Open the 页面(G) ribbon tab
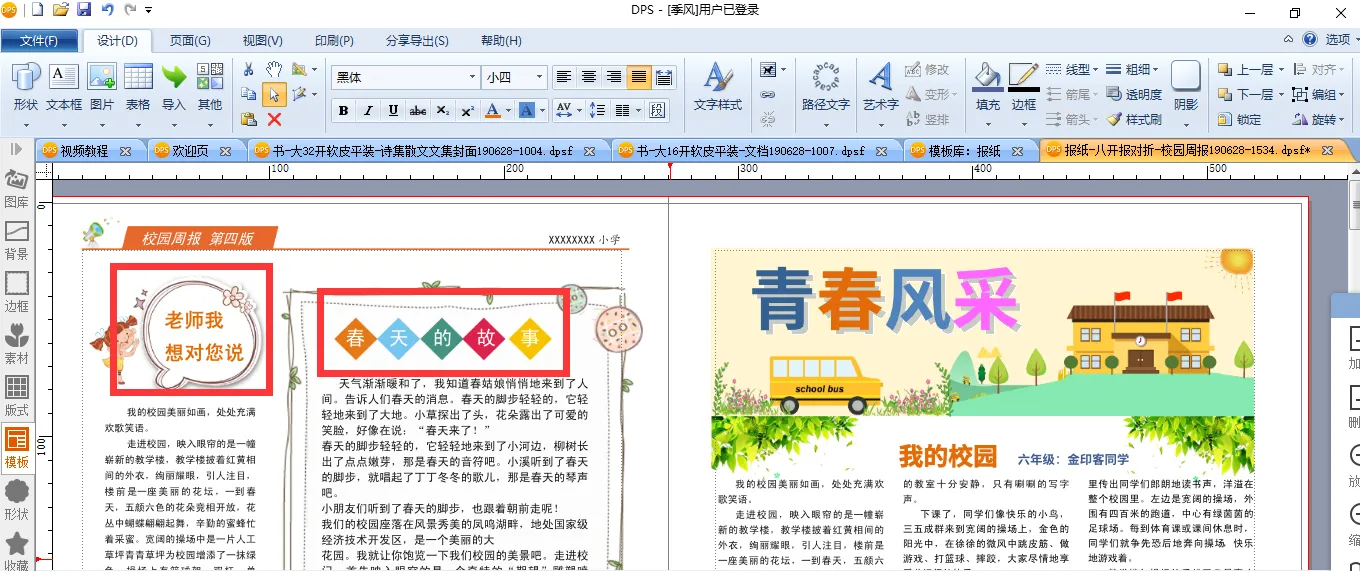The image size is (1360, 571). pyautogui.click(x=189, y=41)
